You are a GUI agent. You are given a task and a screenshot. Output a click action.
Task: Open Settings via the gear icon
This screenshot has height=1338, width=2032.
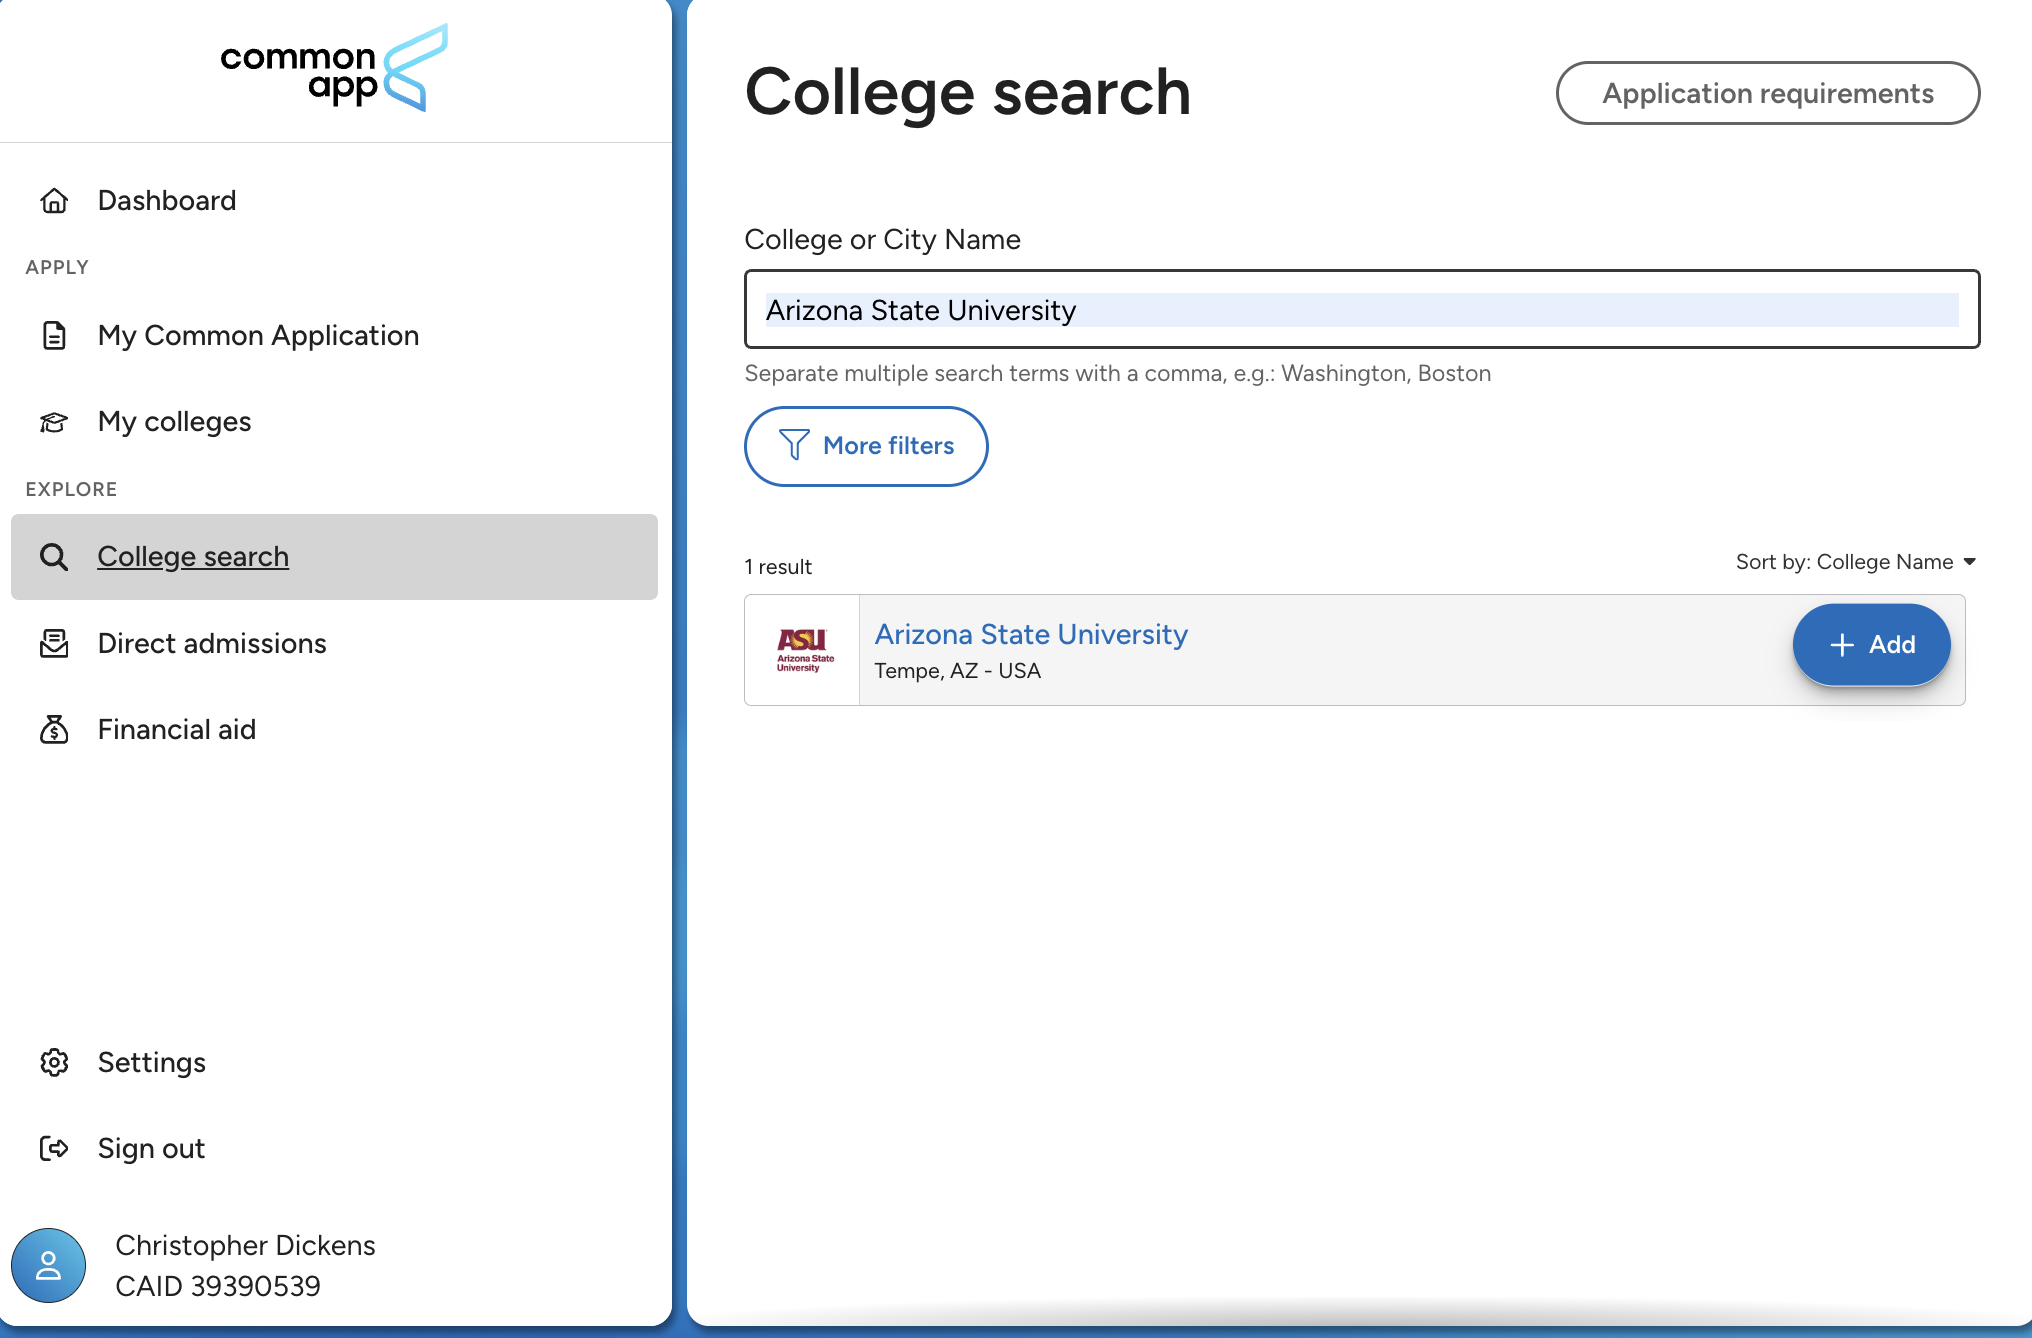pyautogui.click(x=54, y=1062)
